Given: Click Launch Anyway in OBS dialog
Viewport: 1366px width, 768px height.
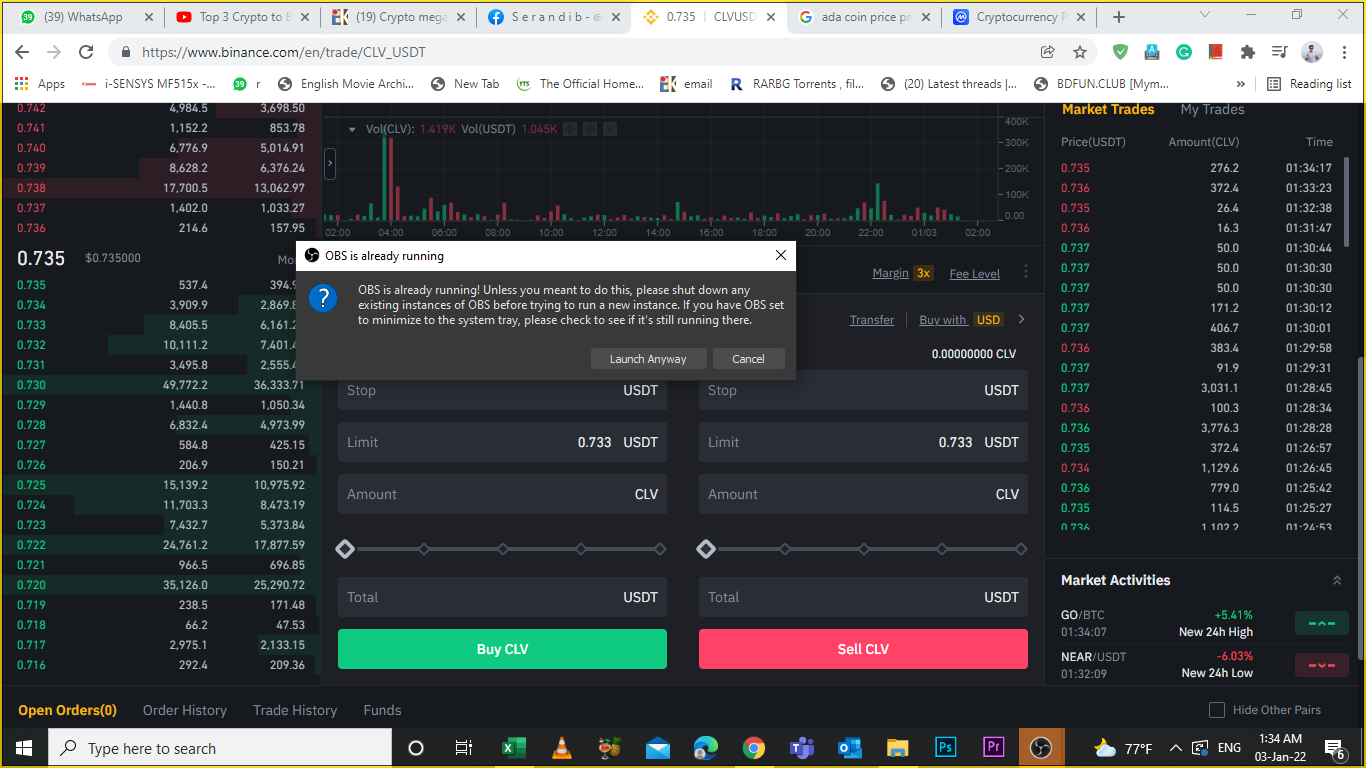Looking at the screenshot, I should click(648, 359).
